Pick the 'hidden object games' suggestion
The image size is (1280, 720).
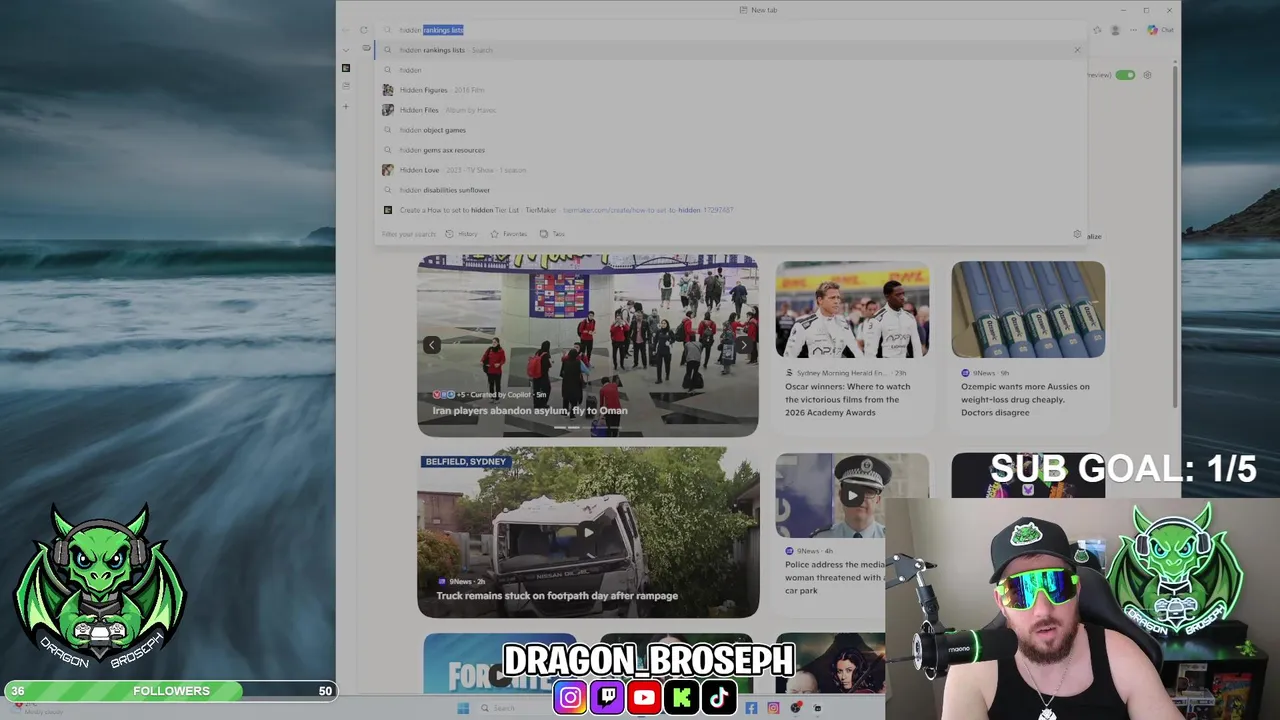click(x=730, y=130)
